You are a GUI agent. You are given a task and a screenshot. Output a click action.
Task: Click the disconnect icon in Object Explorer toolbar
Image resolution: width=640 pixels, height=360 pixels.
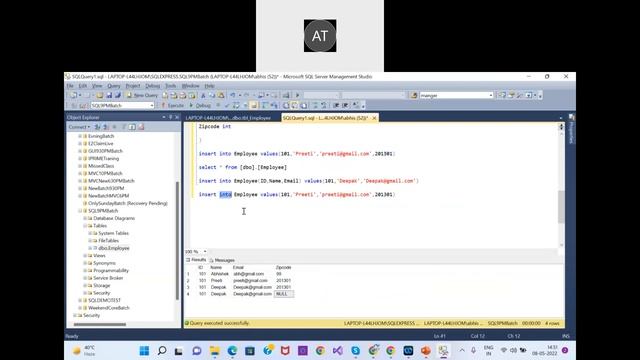tap(106, 127)
